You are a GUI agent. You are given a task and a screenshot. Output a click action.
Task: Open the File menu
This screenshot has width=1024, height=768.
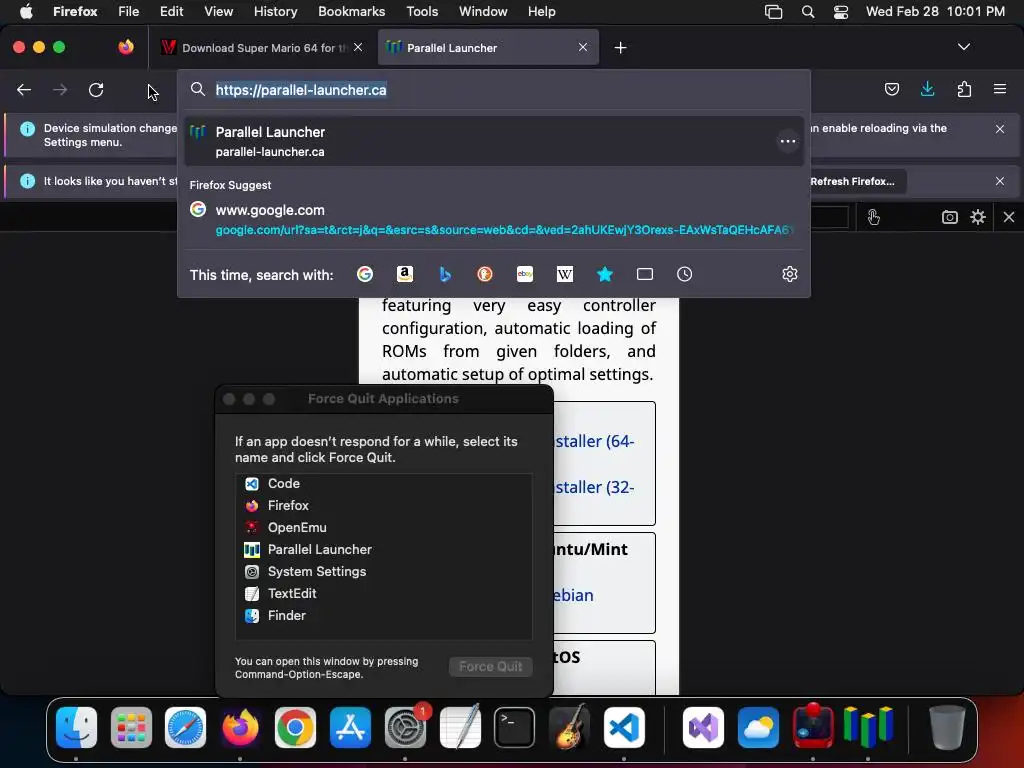(x=128, y=11)
